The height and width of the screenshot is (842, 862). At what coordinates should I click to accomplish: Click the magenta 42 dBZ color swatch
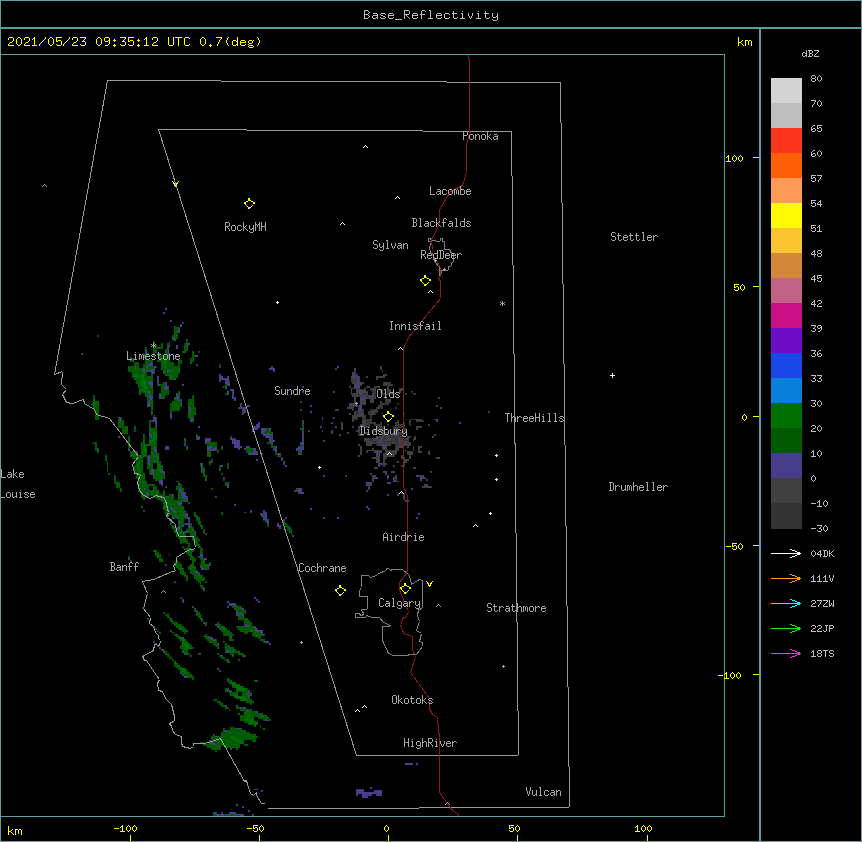[786, 315]
